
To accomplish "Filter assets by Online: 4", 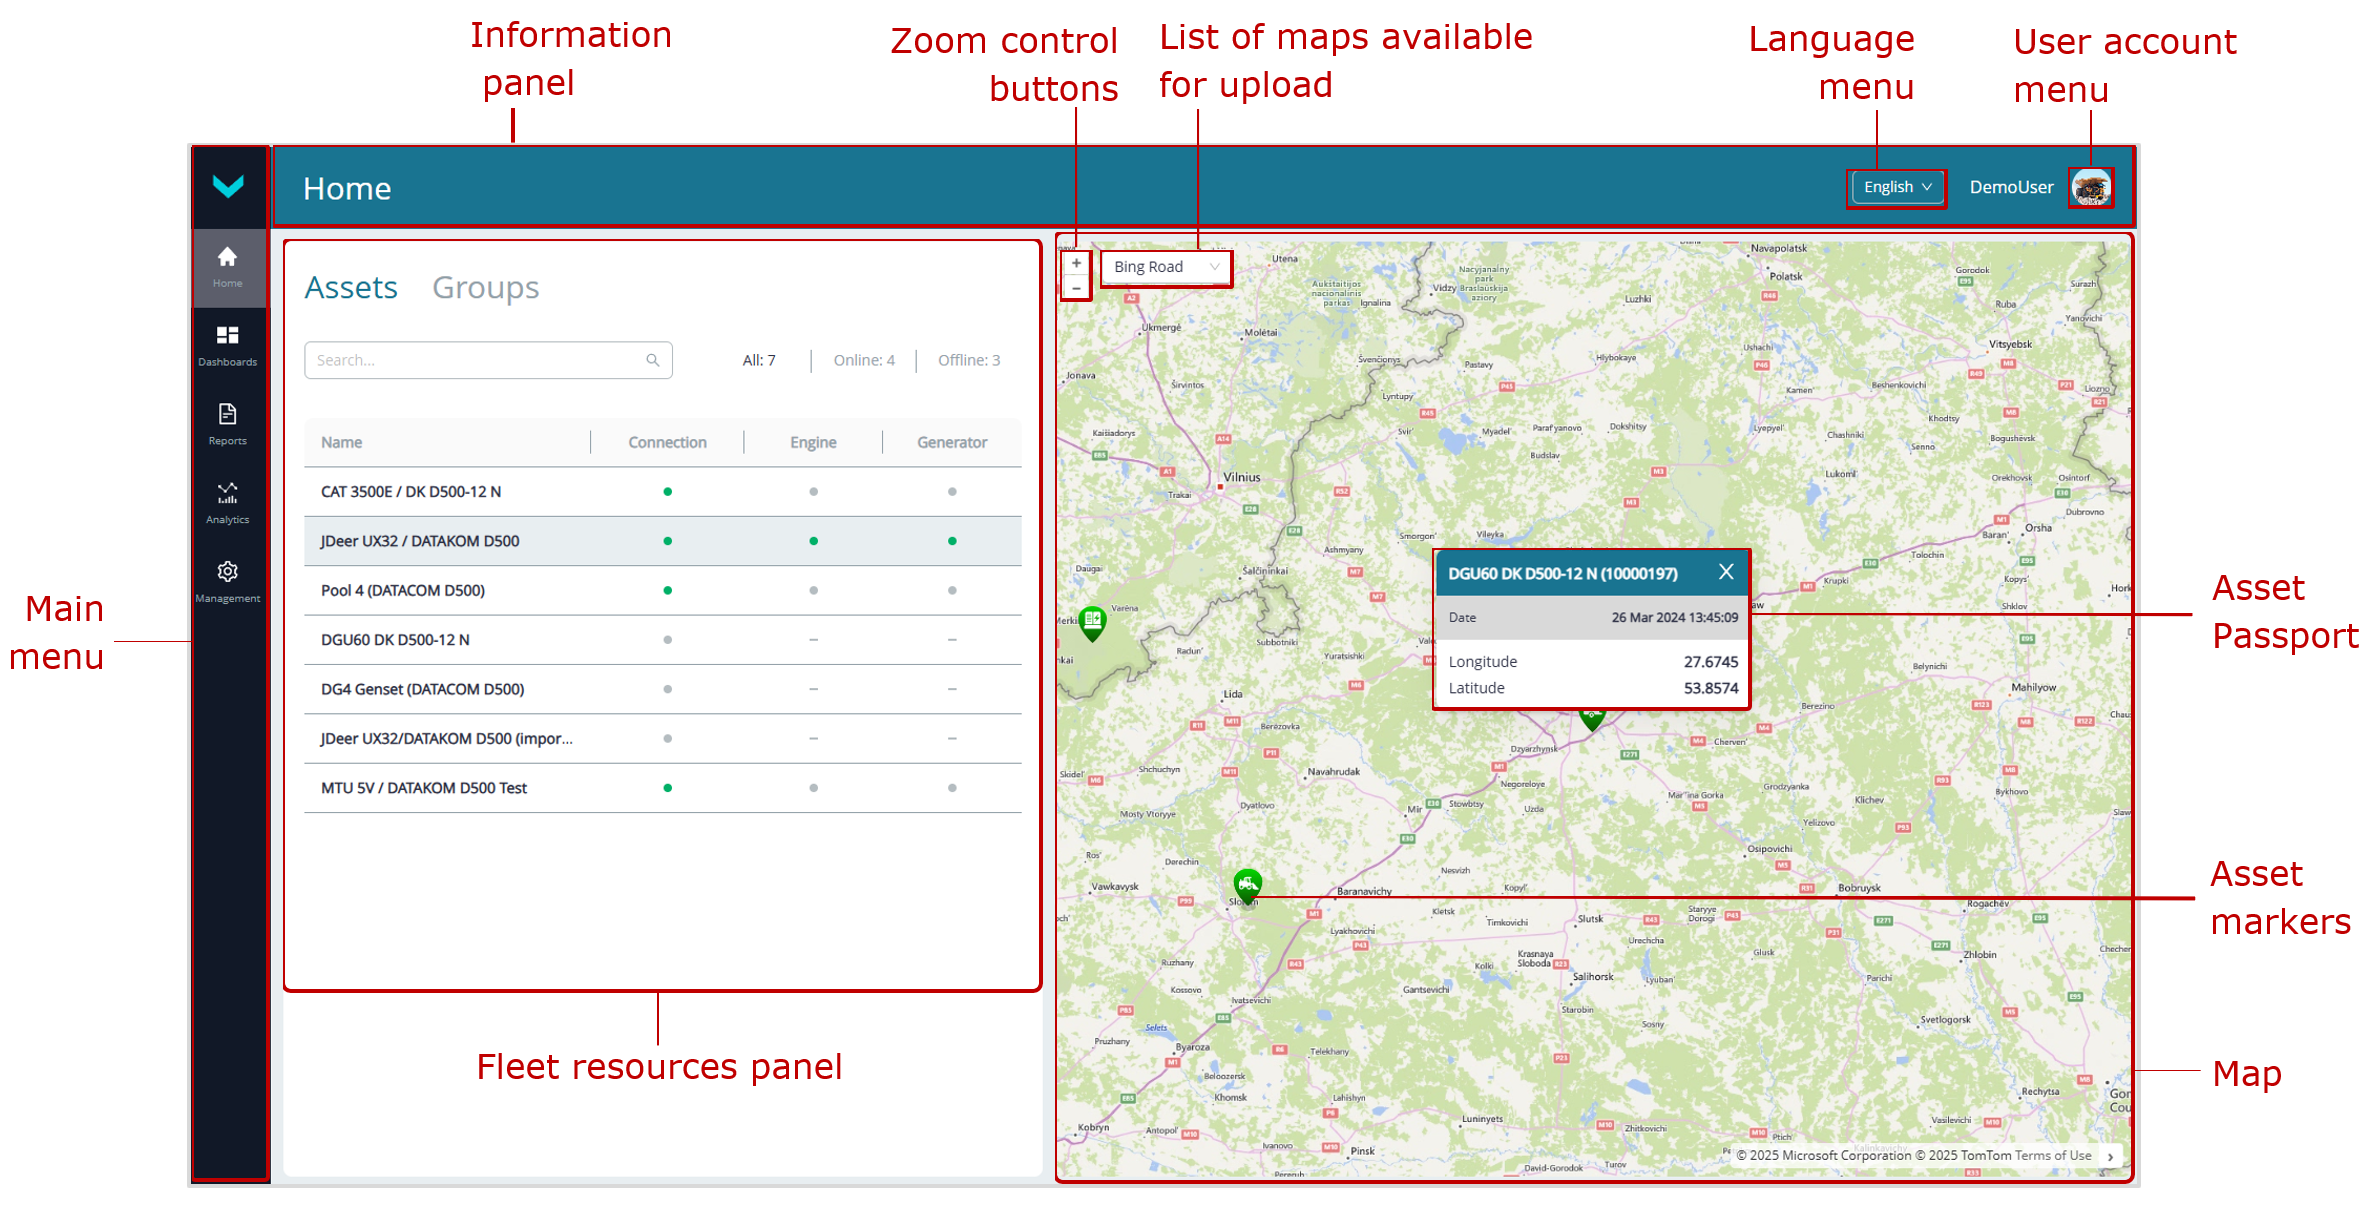I will click(864, 360).
